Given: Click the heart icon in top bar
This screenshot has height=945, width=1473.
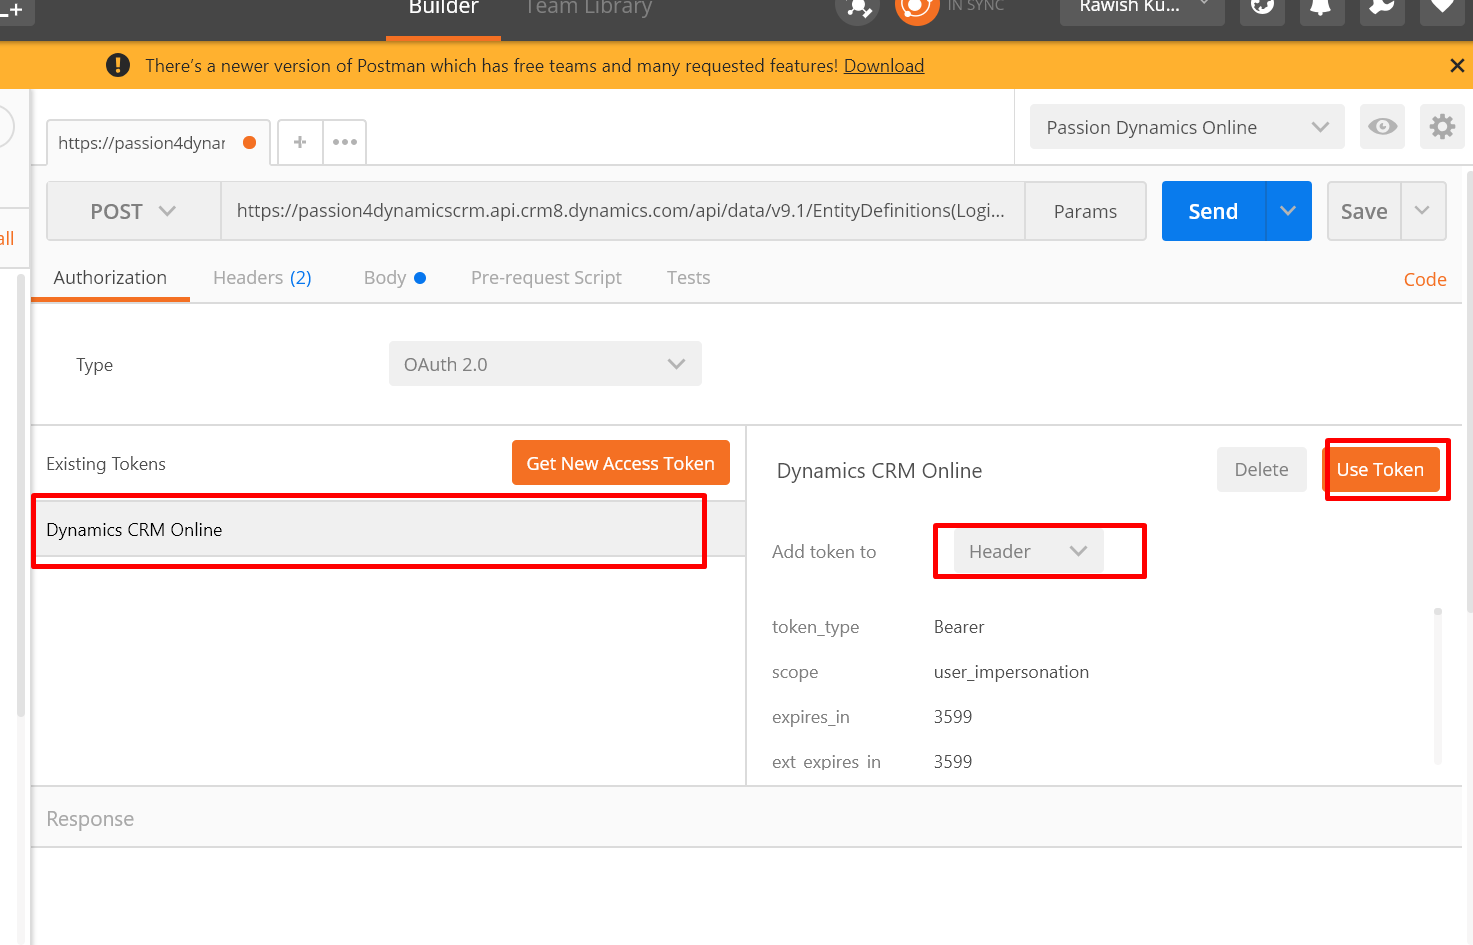Looking at the screenshot, I should pyautogui.click(x=1442, y=9).
